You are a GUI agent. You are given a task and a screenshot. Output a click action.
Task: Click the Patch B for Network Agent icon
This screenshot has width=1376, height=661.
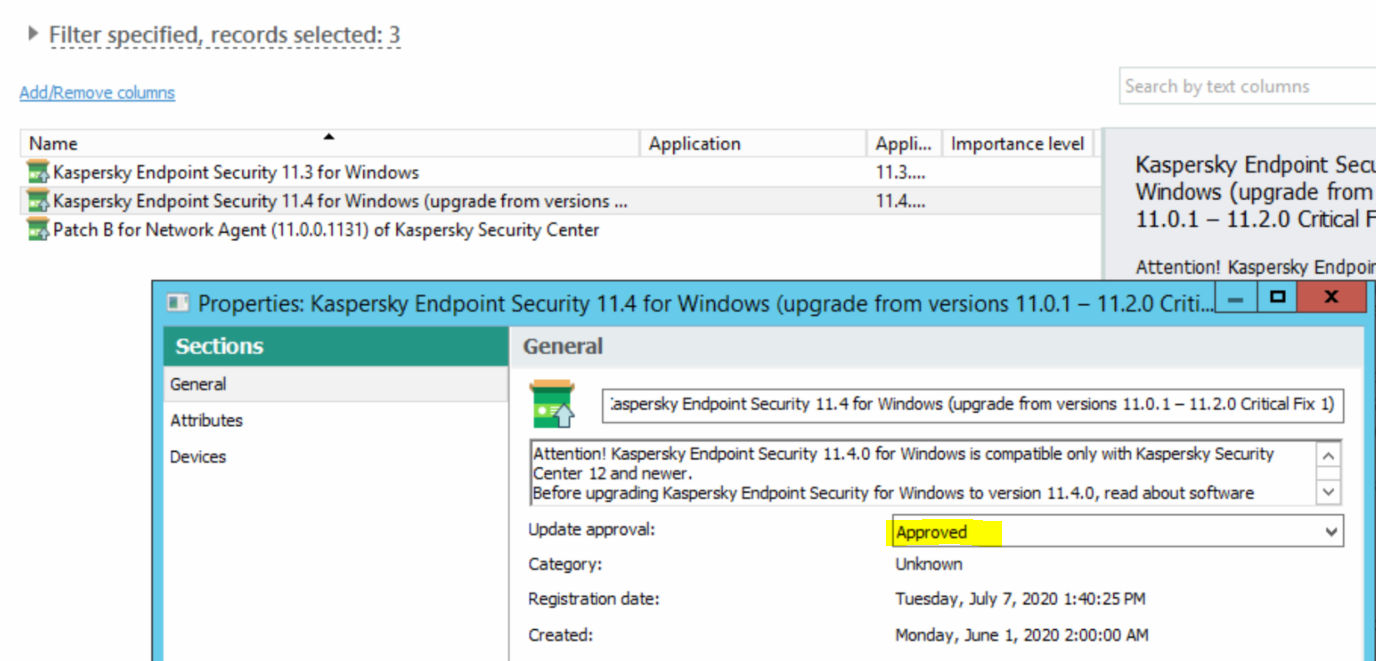38,230
